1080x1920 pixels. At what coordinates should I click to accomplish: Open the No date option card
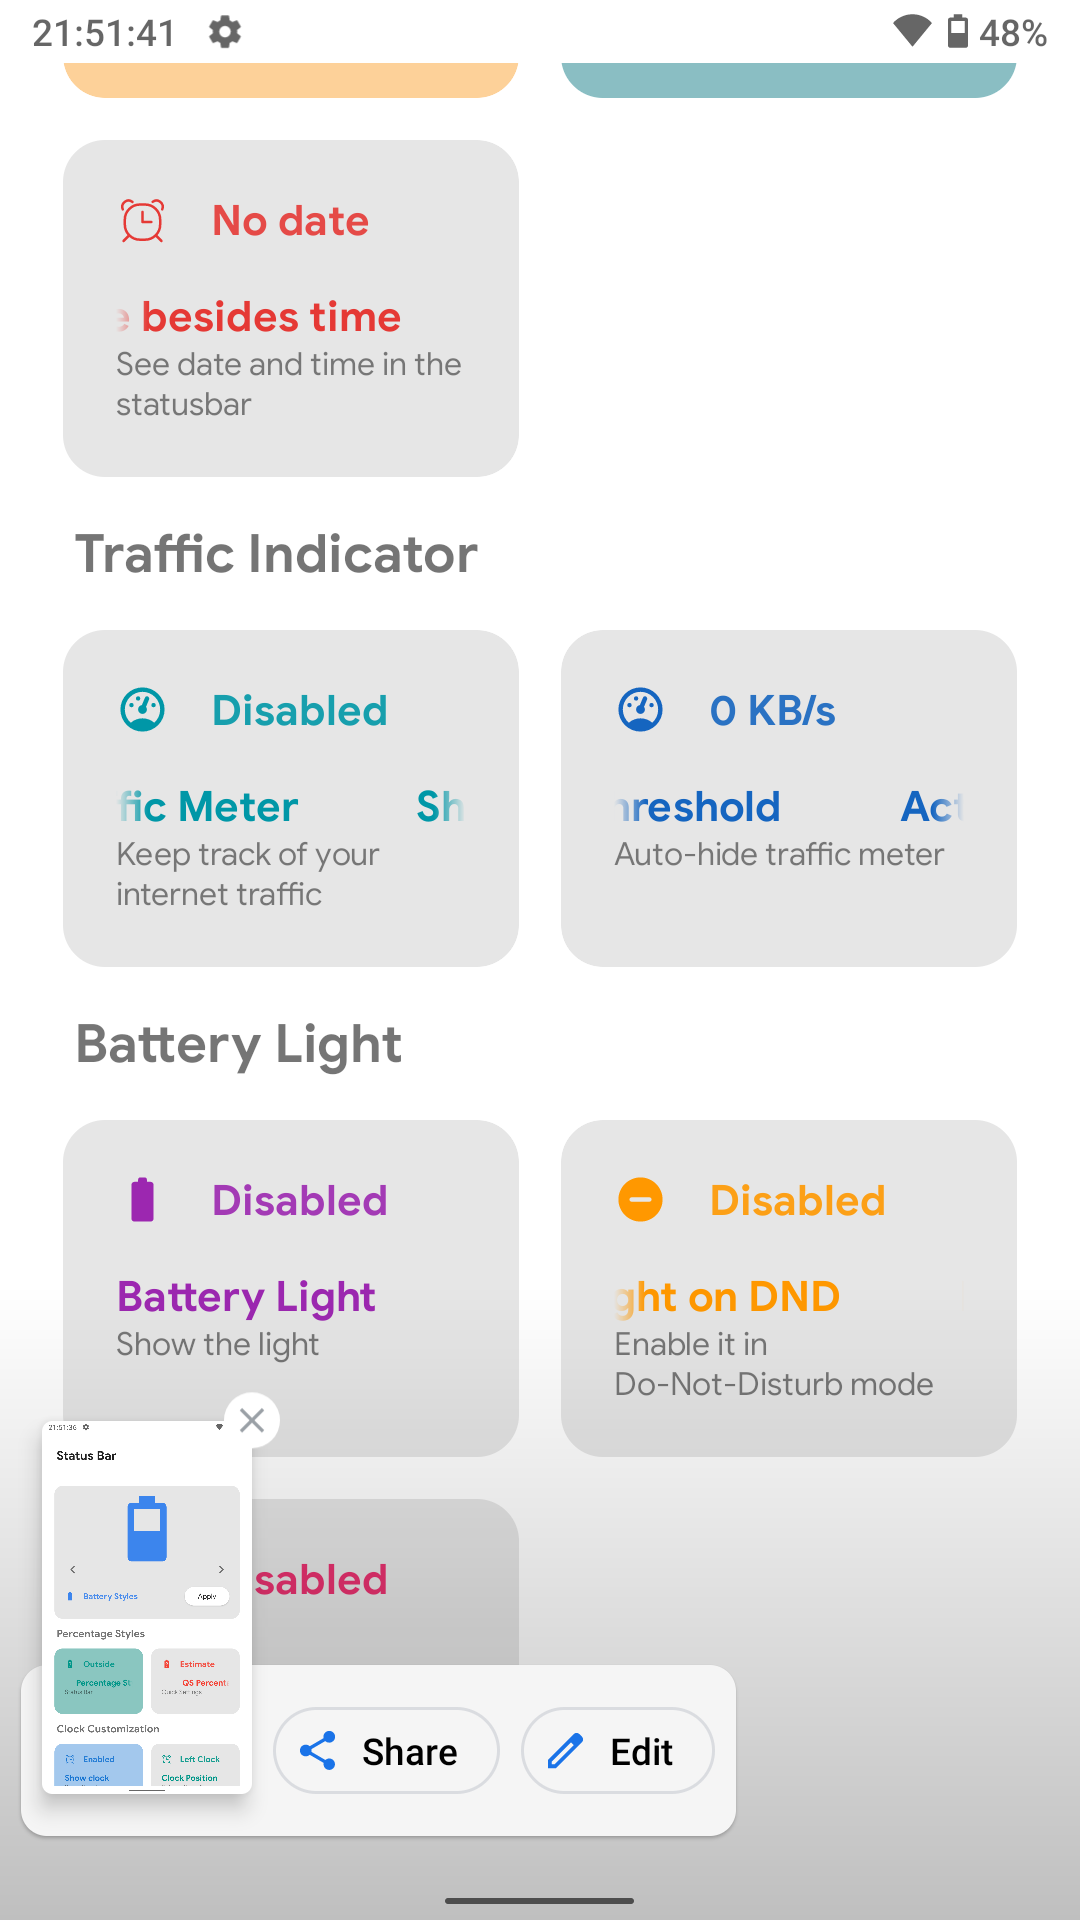tap(291, 308)
